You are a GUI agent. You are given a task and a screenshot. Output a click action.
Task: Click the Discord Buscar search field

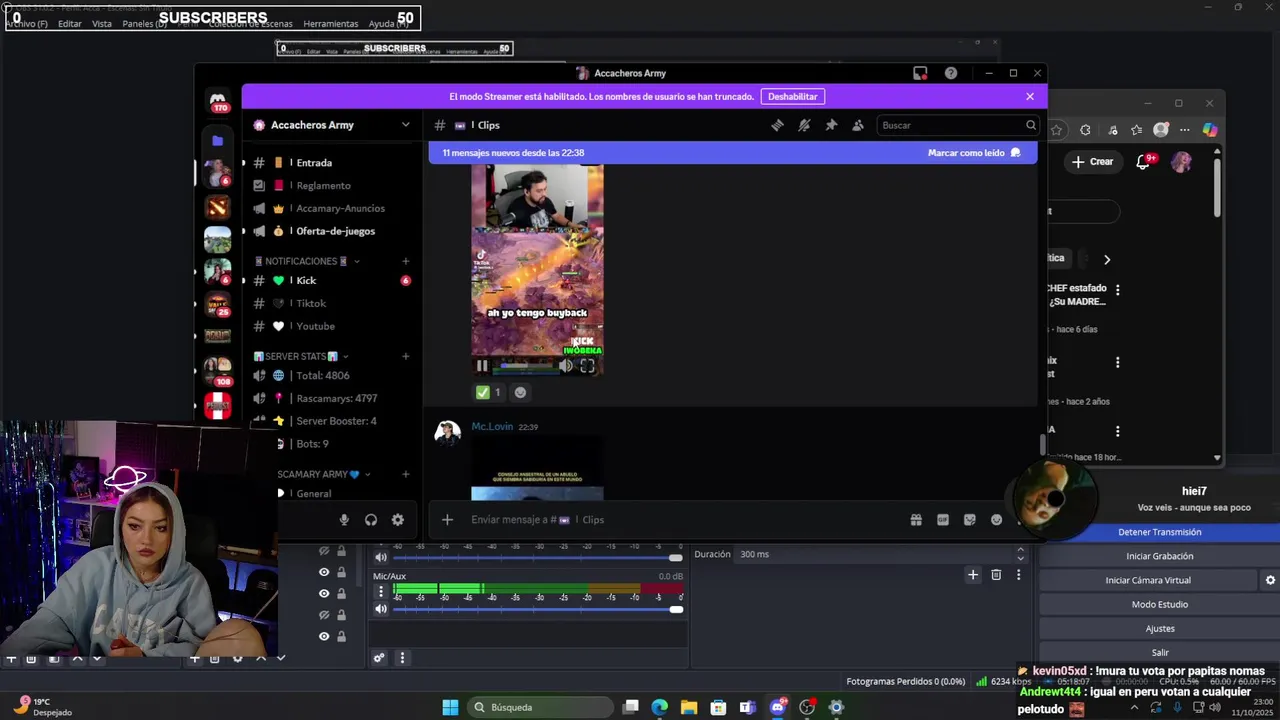click(957, 125)
